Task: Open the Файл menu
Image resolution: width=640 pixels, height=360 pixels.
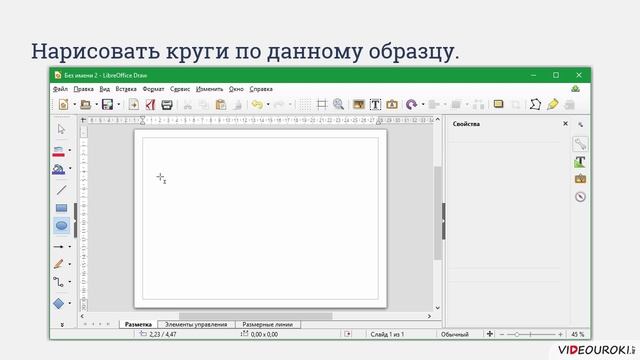Action: pyautogui.click(x=60, y=89)
